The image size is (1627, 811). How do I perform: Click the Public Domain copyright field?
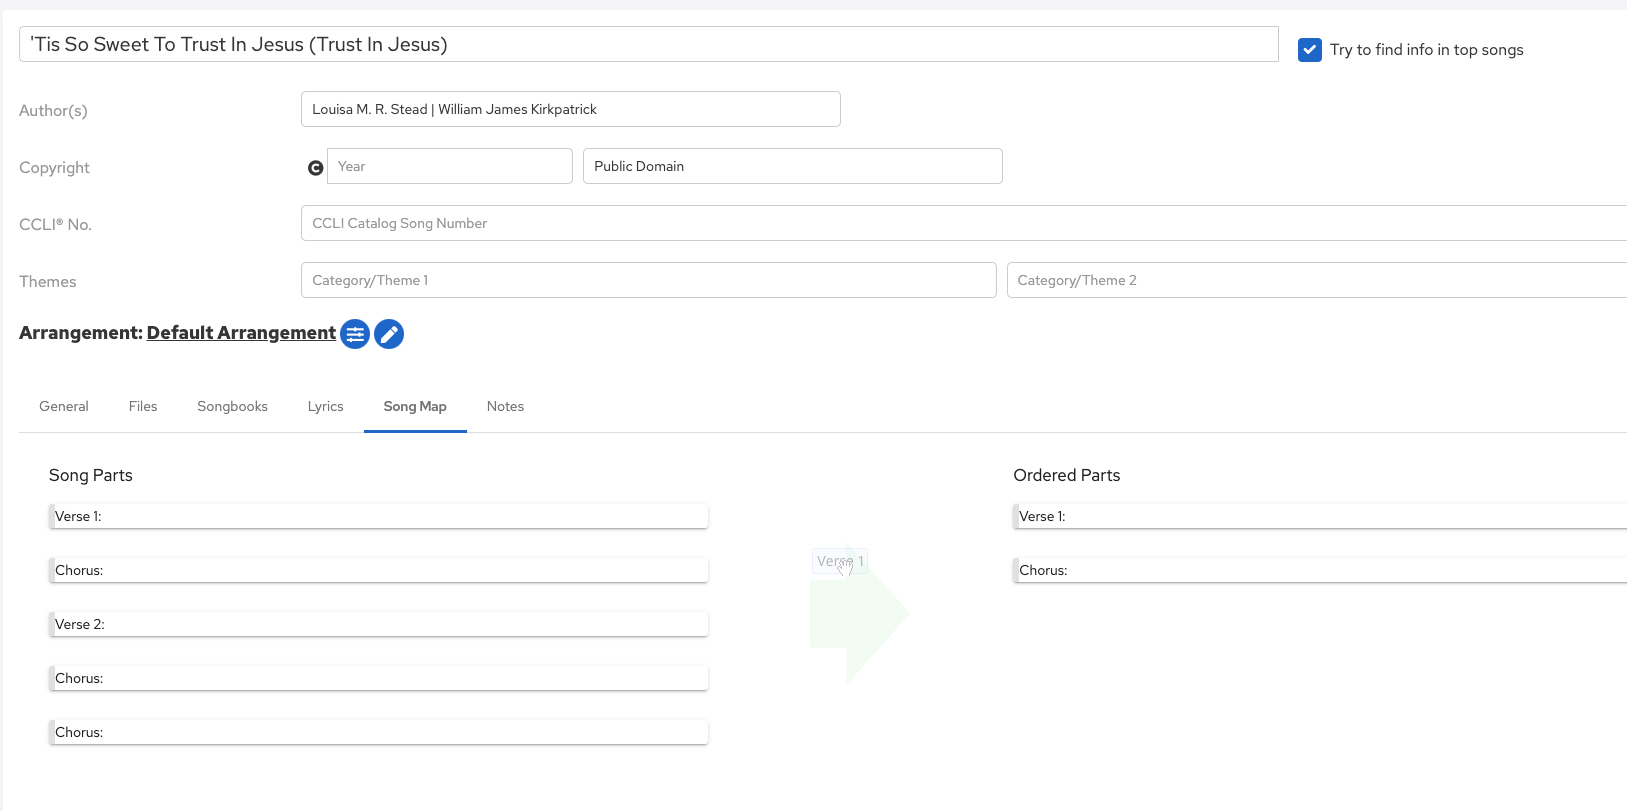click(x=792, y=166)
